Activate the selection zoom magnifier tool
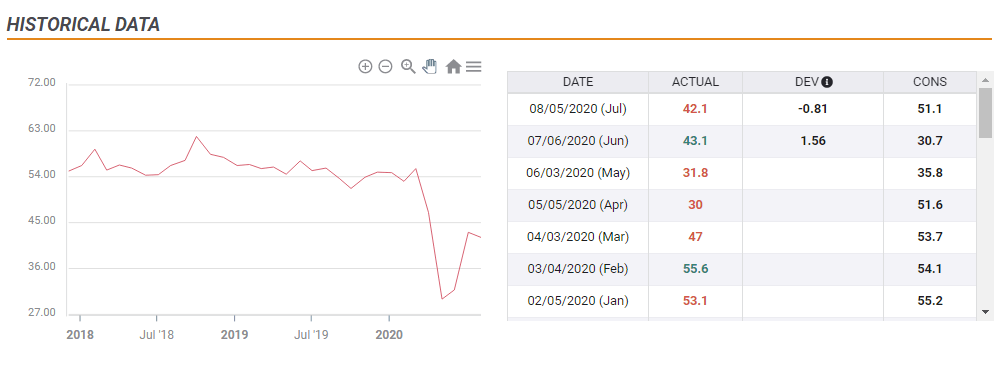Screen dimensions: 1005x379 click(x=408, y=66)
